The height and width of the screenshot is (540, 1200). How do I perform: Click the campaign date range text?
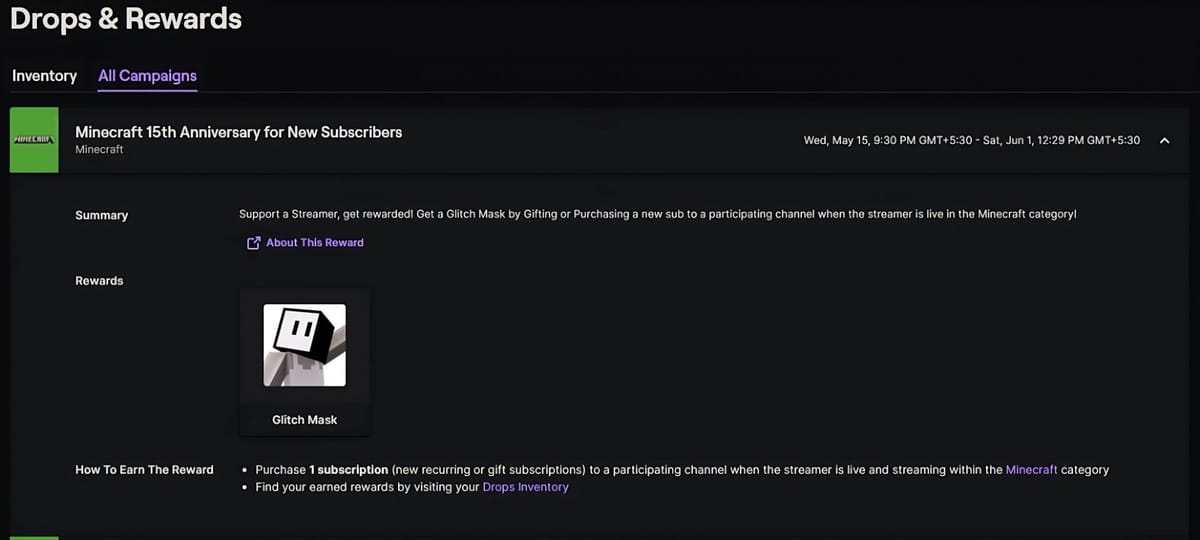click(971, 141)
